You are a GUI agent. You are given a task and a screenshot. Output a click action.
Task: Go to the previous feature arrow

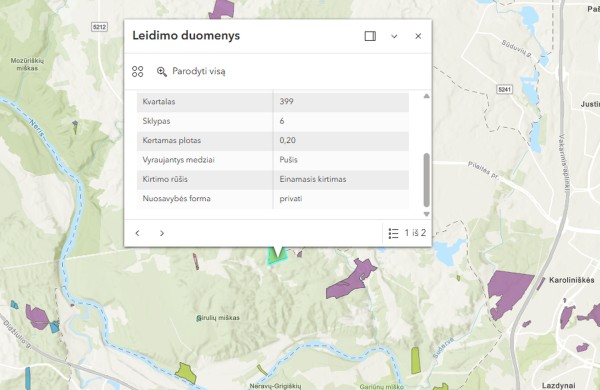click(137, 233)
